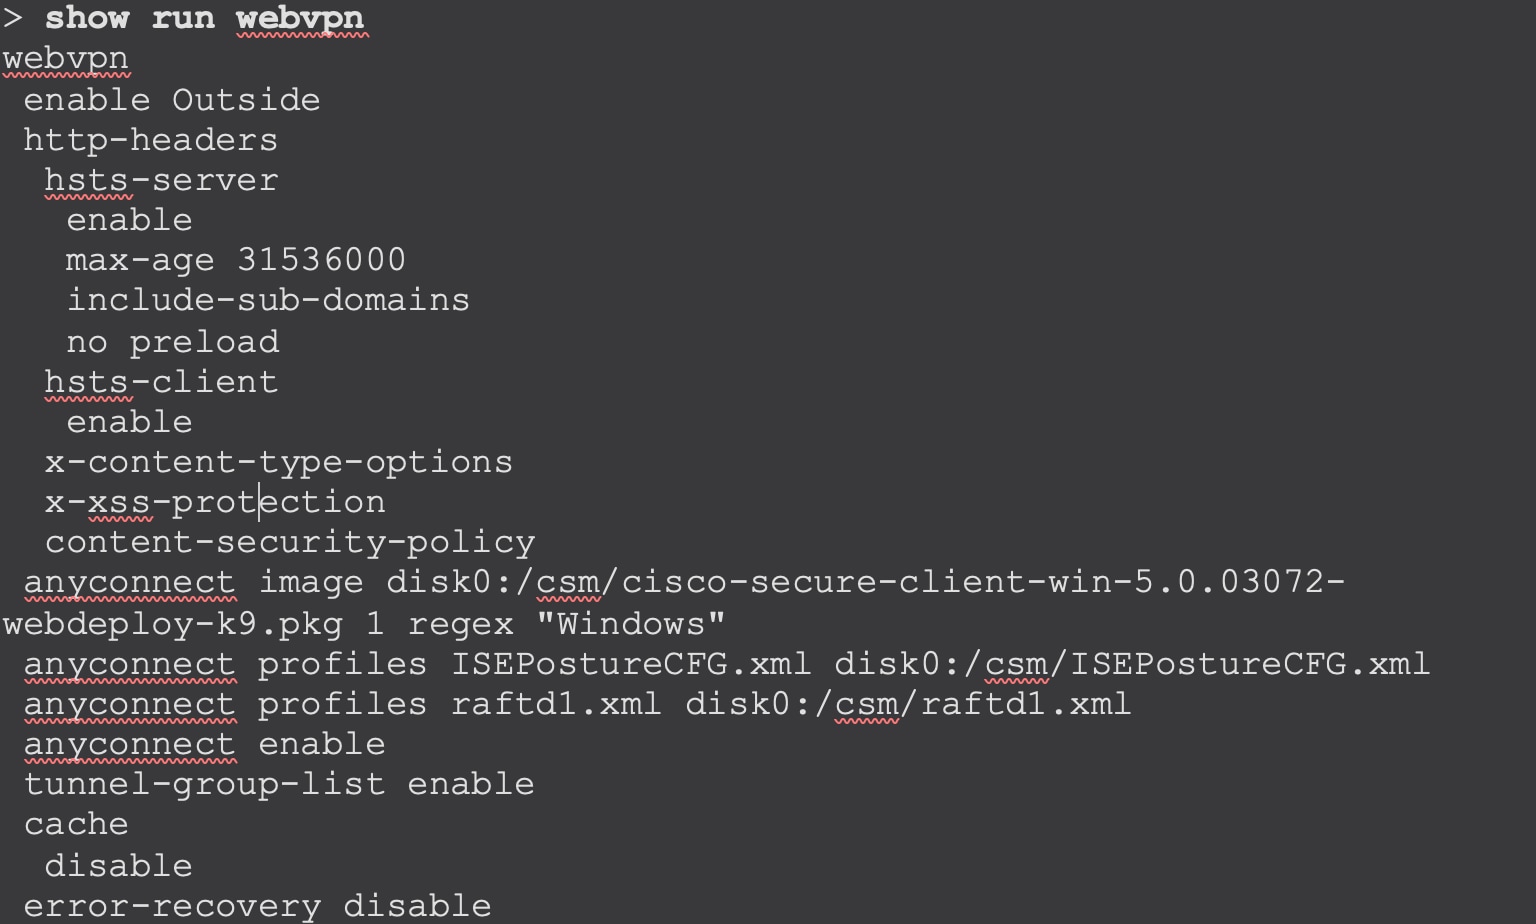
Task: Click the 'show run webvpn' command text
Action: pos(205,18)
